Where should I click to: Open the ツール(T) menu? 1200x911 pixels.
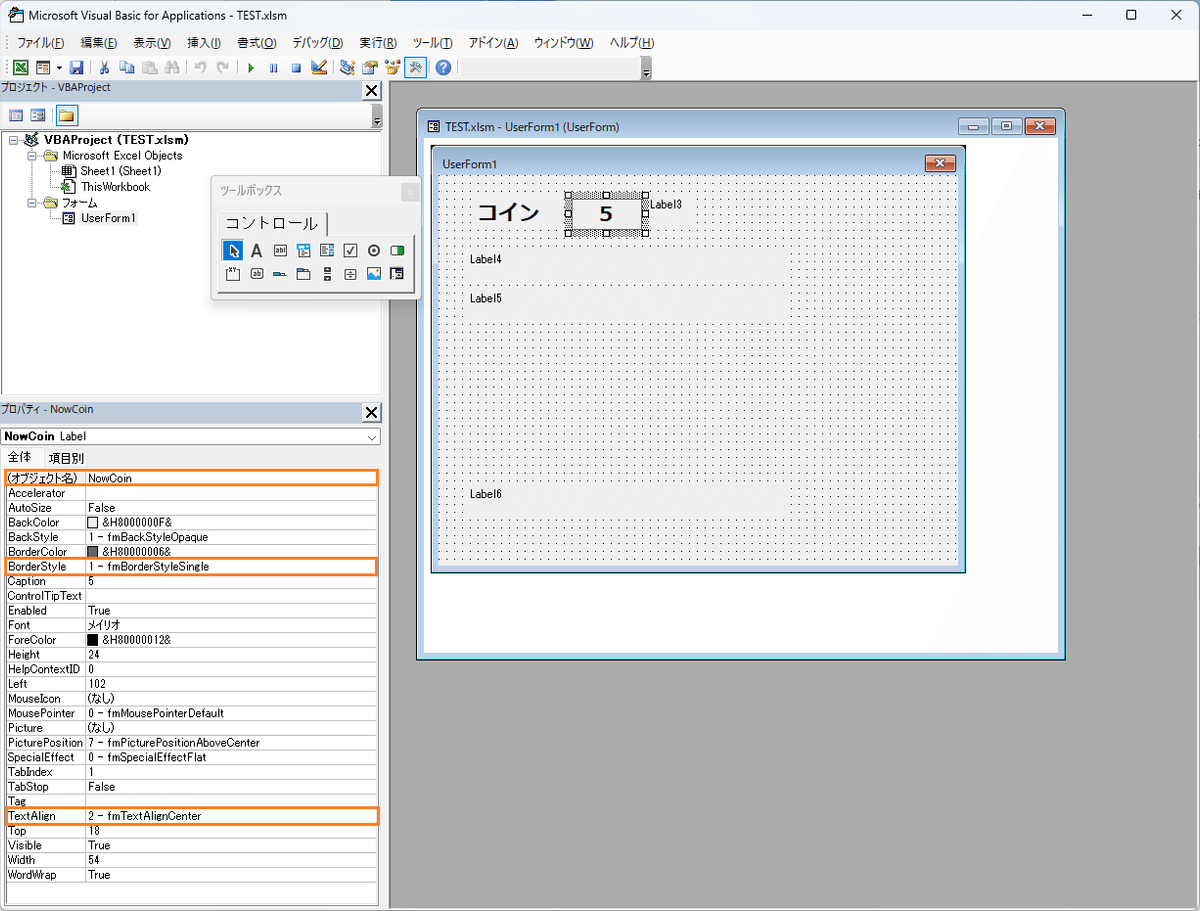(433, 43)
